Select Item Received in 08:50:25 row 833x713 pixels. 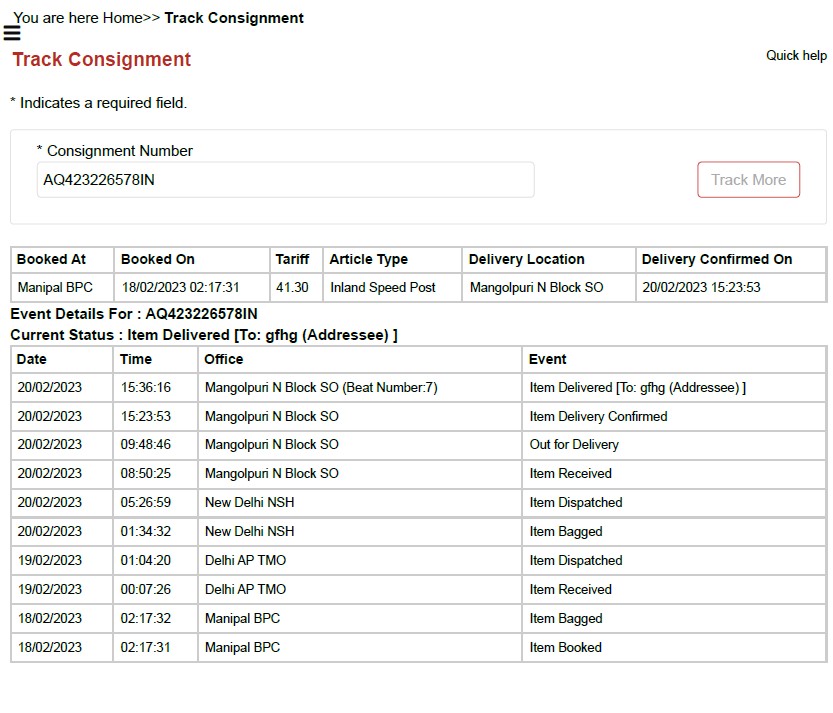[x=571, y=473]
